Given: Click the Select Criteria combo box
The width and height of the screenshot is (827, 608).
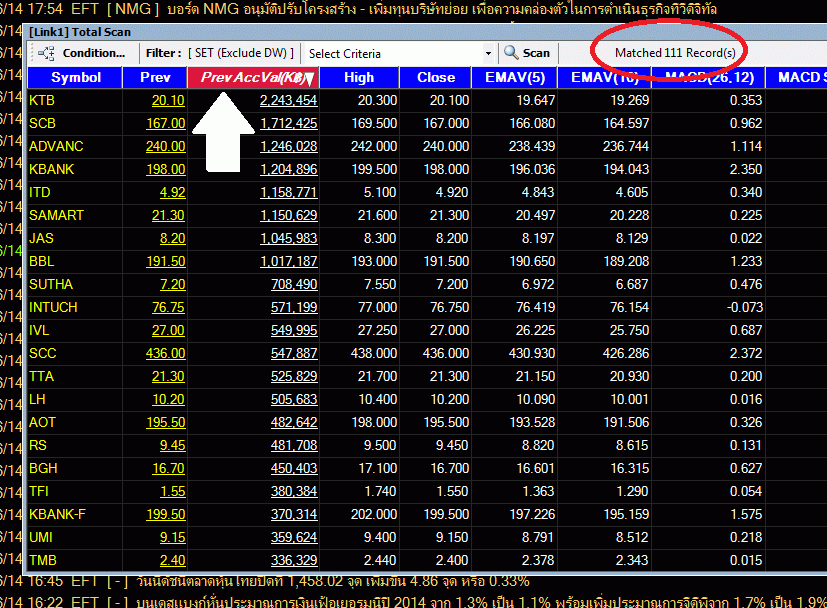Looking at the screenshot, I should (399, 53).
